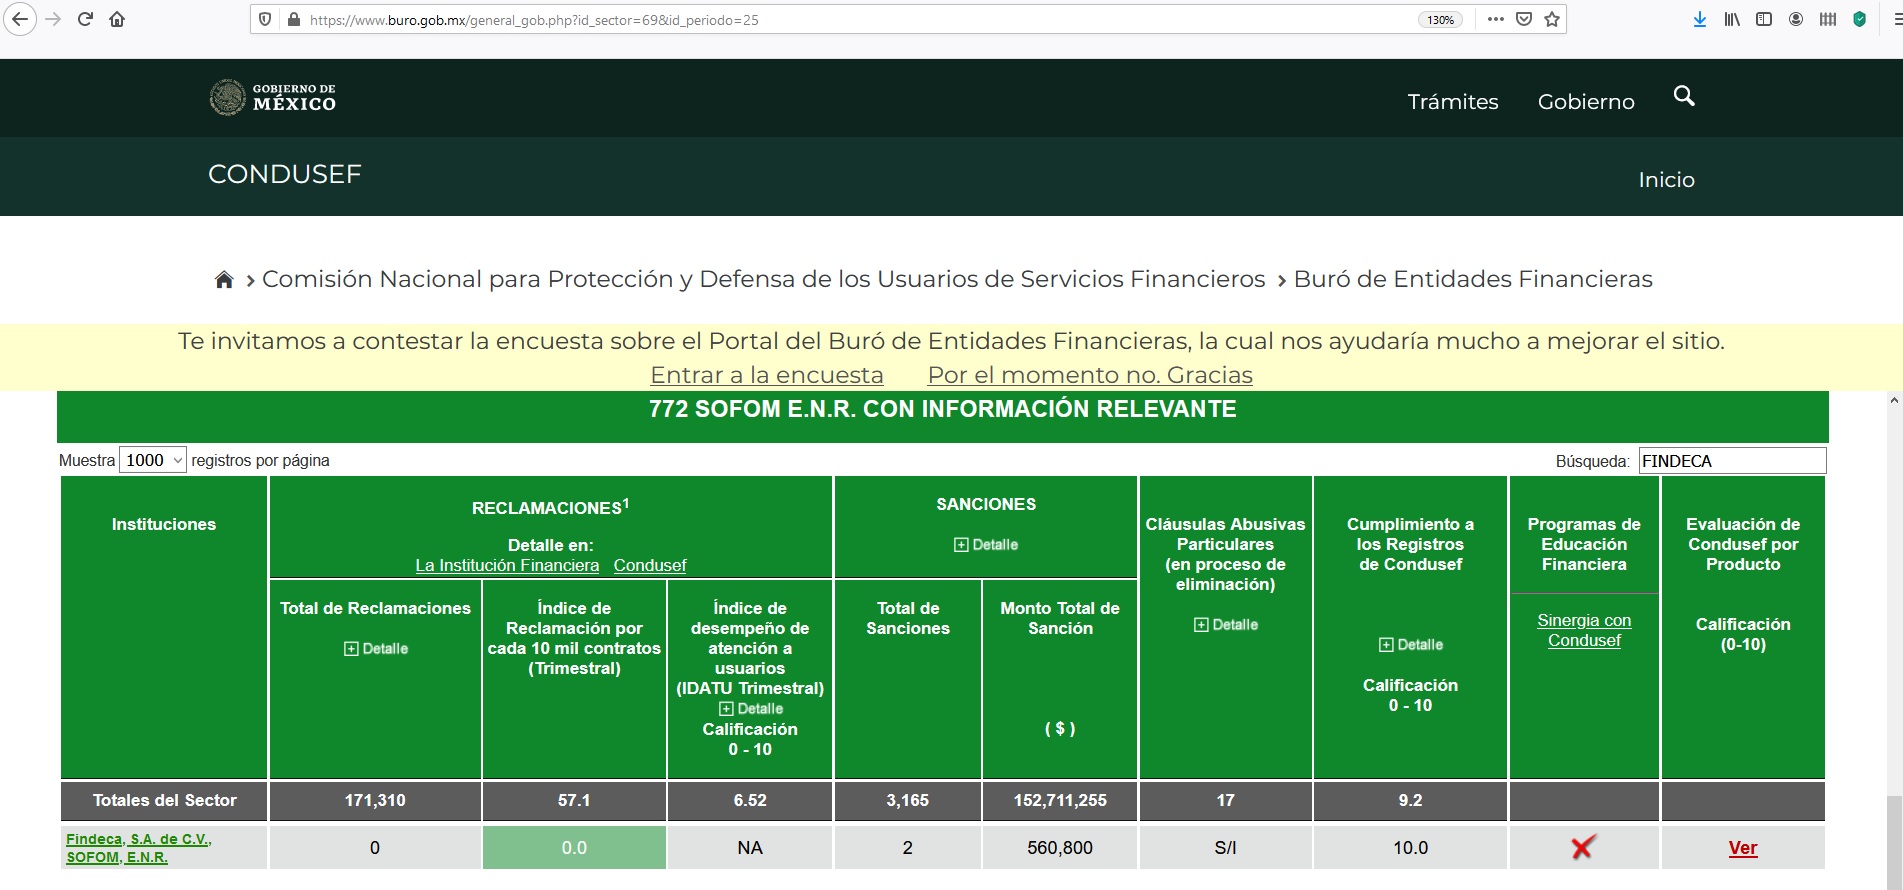Toggle the sidebar view icon
1903x890 pixels.
pyautogui.click(x=1764, y=19)
